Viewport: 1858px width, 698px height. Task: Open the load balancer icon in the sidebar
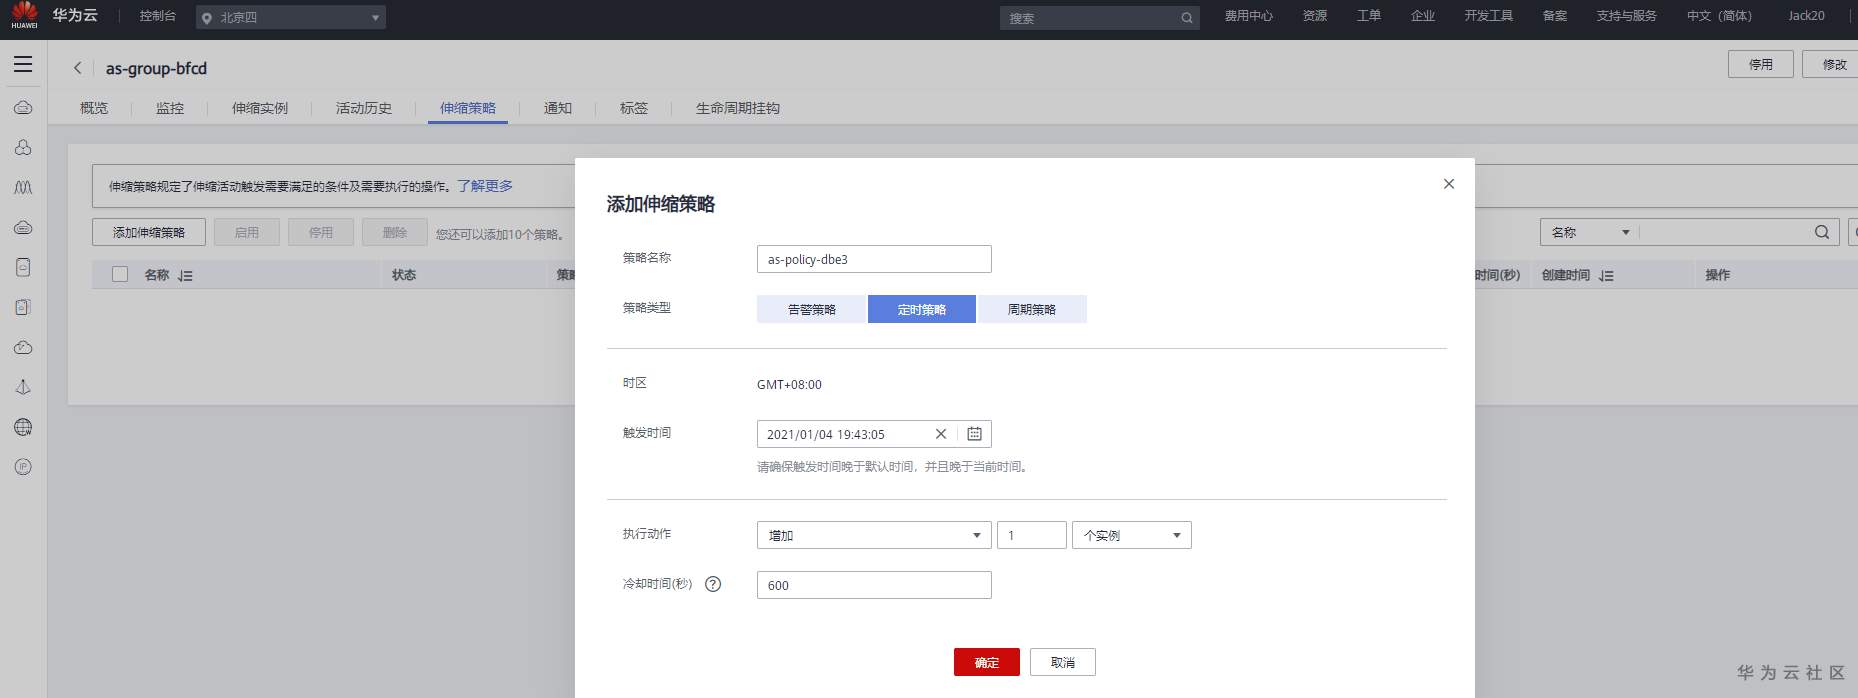[x=23, y=387]
